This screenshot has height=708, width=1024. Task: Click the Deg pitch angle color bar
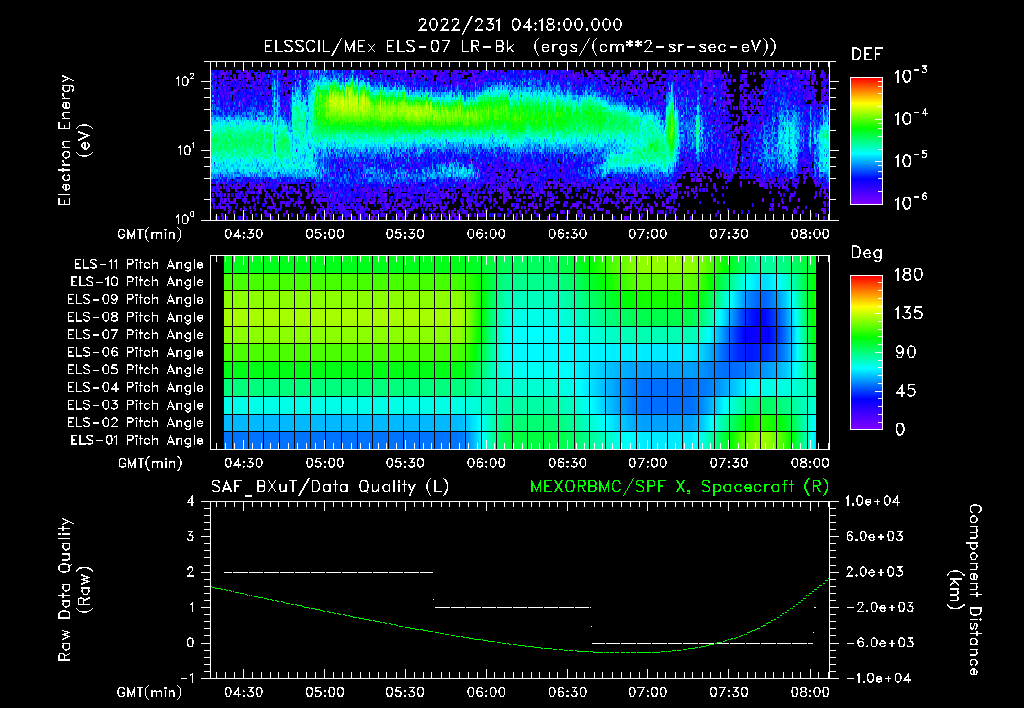click(866, 352)
